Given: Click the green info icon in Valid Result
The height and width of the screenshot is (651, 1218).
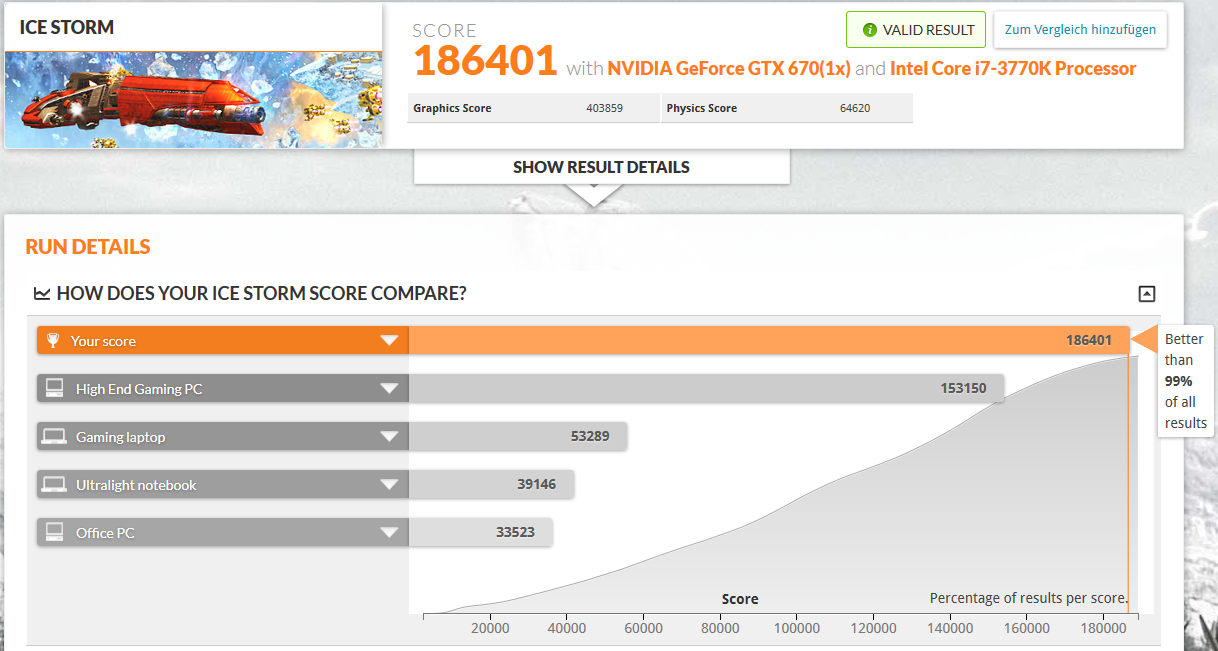Looking at the screenshot, I should click(x=870, y=30).
